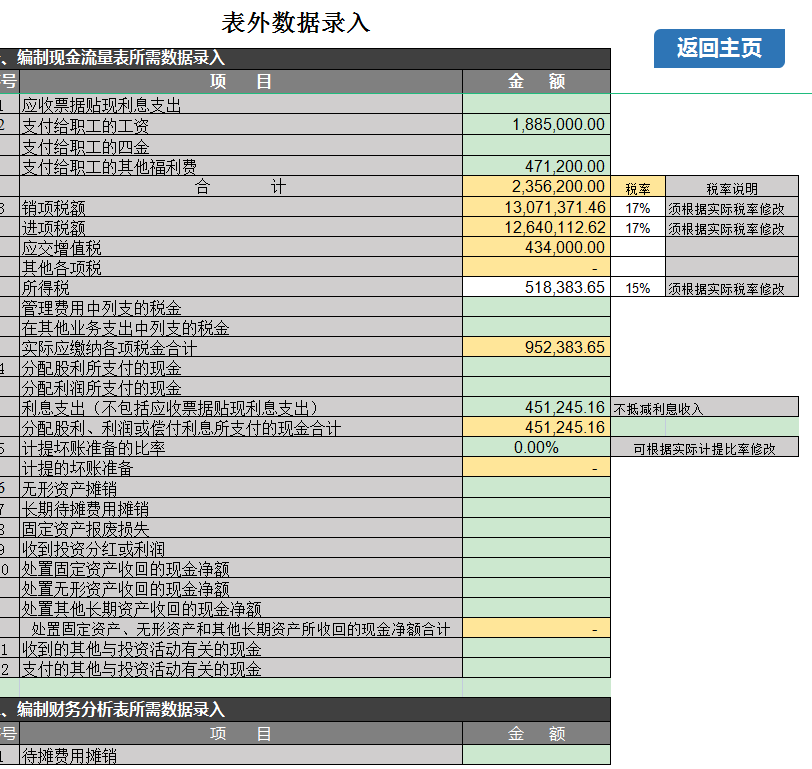Select 17% tax rate for 进项税额
The width and height of the screenshot is (812, 769).
click(638, 227)
